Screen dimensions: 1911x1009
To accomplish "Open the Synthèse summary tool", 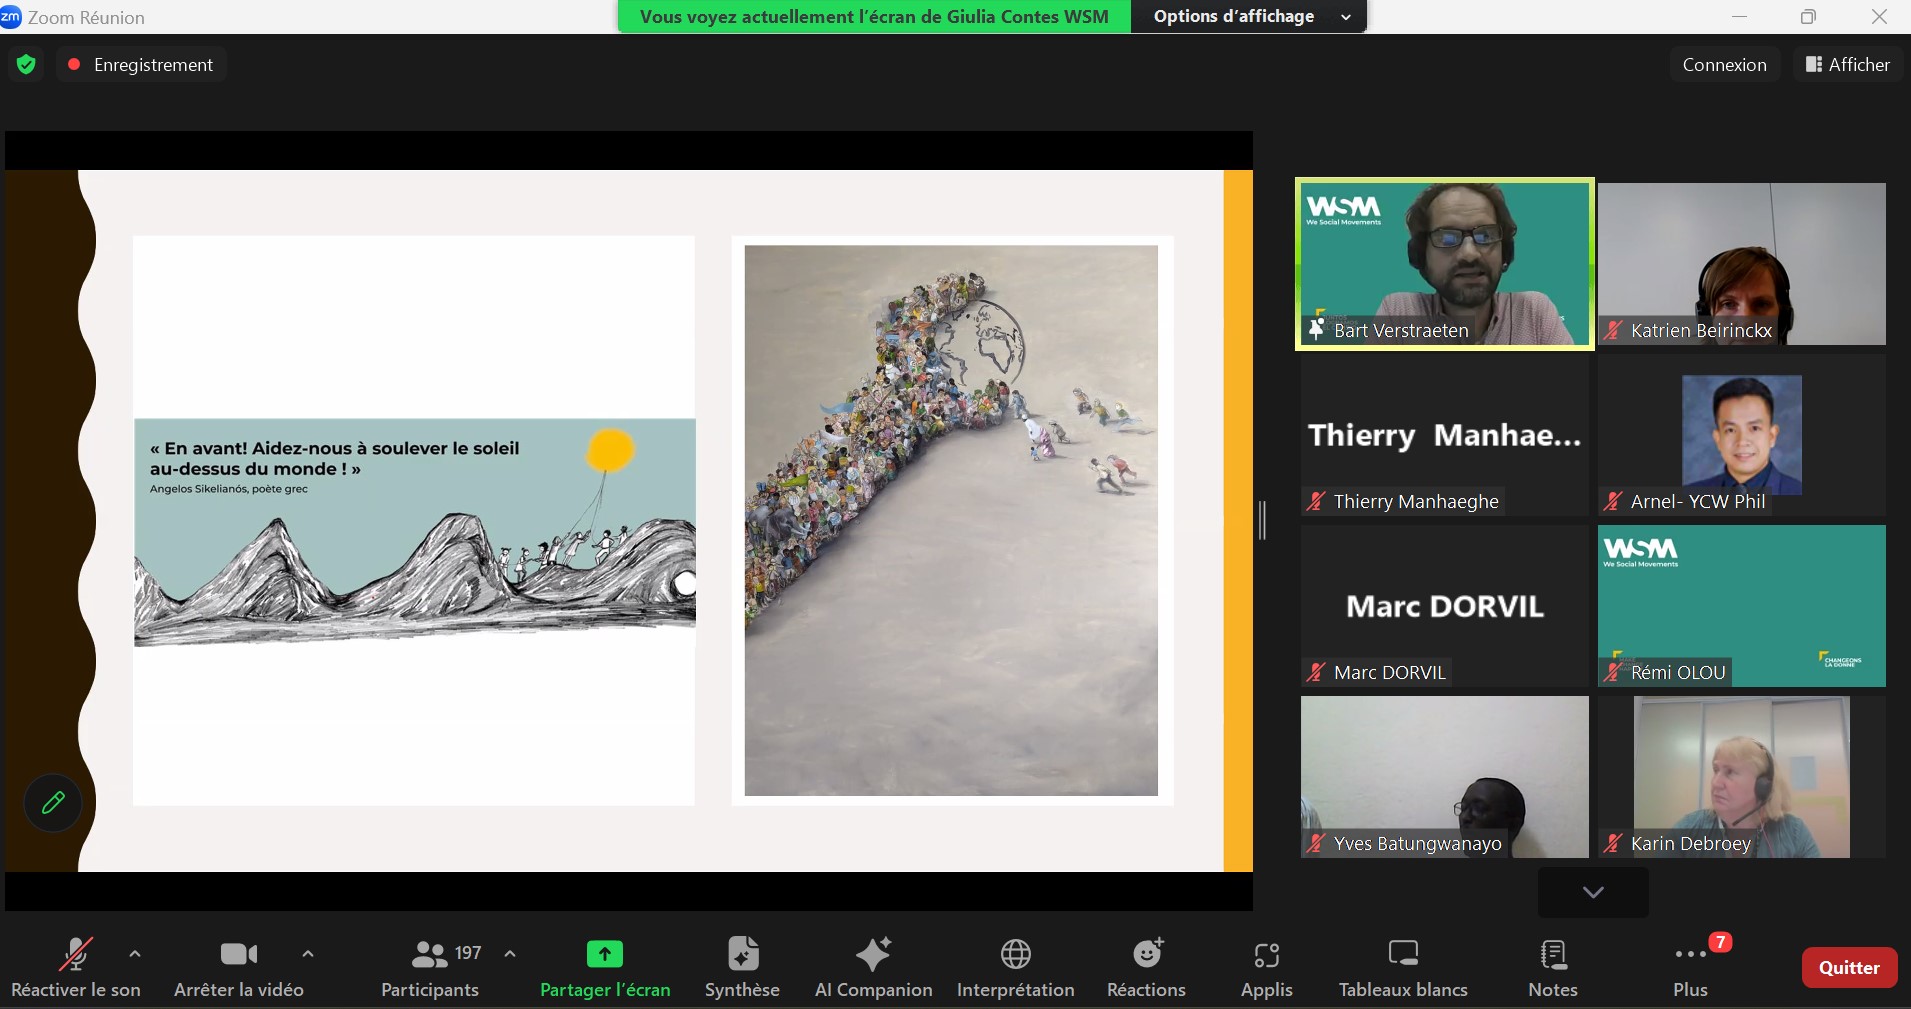I will point(743,954).
